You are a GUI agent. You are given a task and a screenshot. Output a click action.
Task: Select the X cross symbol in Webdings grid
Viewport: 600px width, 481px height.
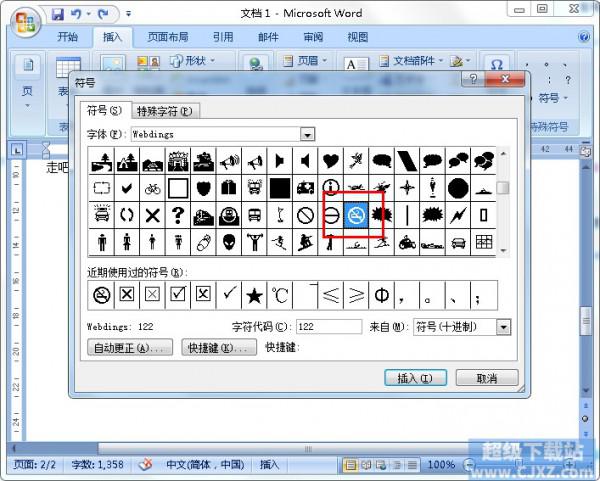pos(152,215)
